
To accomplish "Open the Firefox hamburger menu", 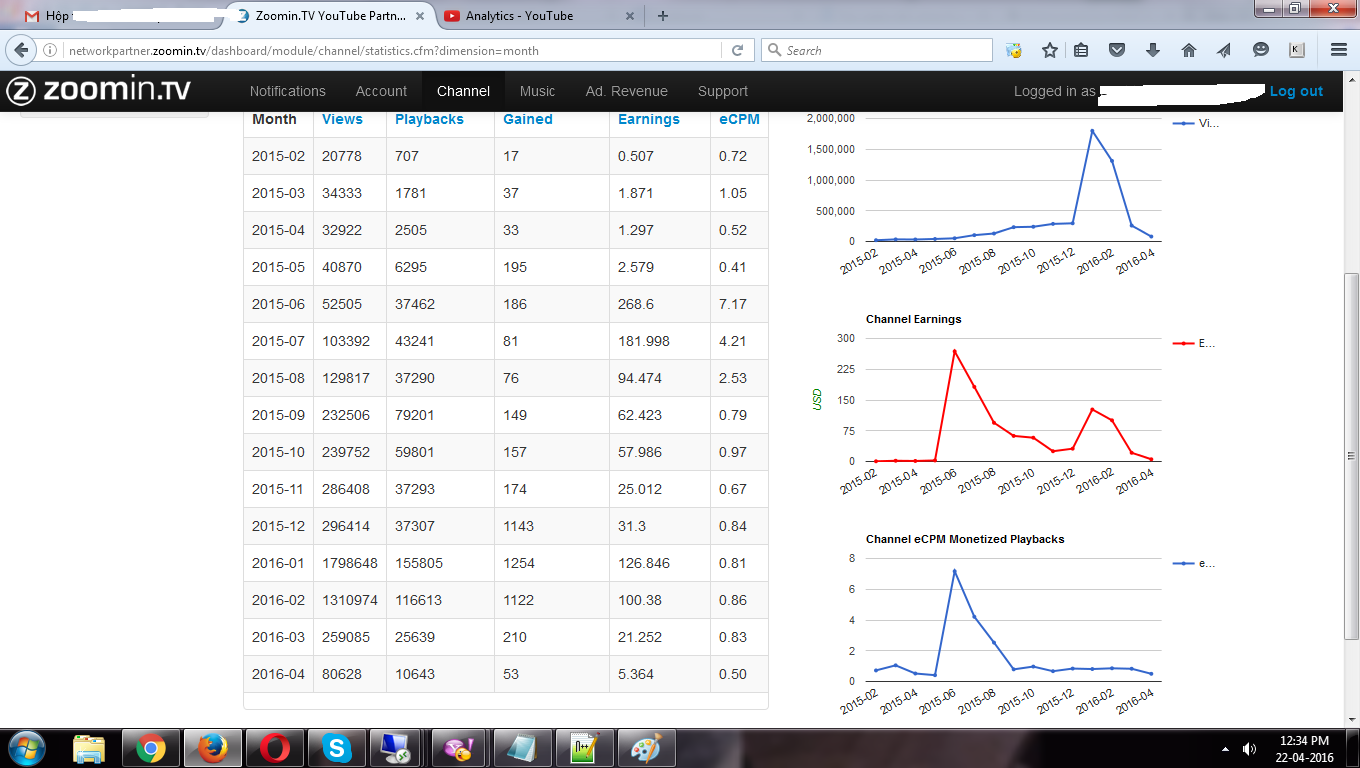I will pyautogui.click(x=1339, y=50).
